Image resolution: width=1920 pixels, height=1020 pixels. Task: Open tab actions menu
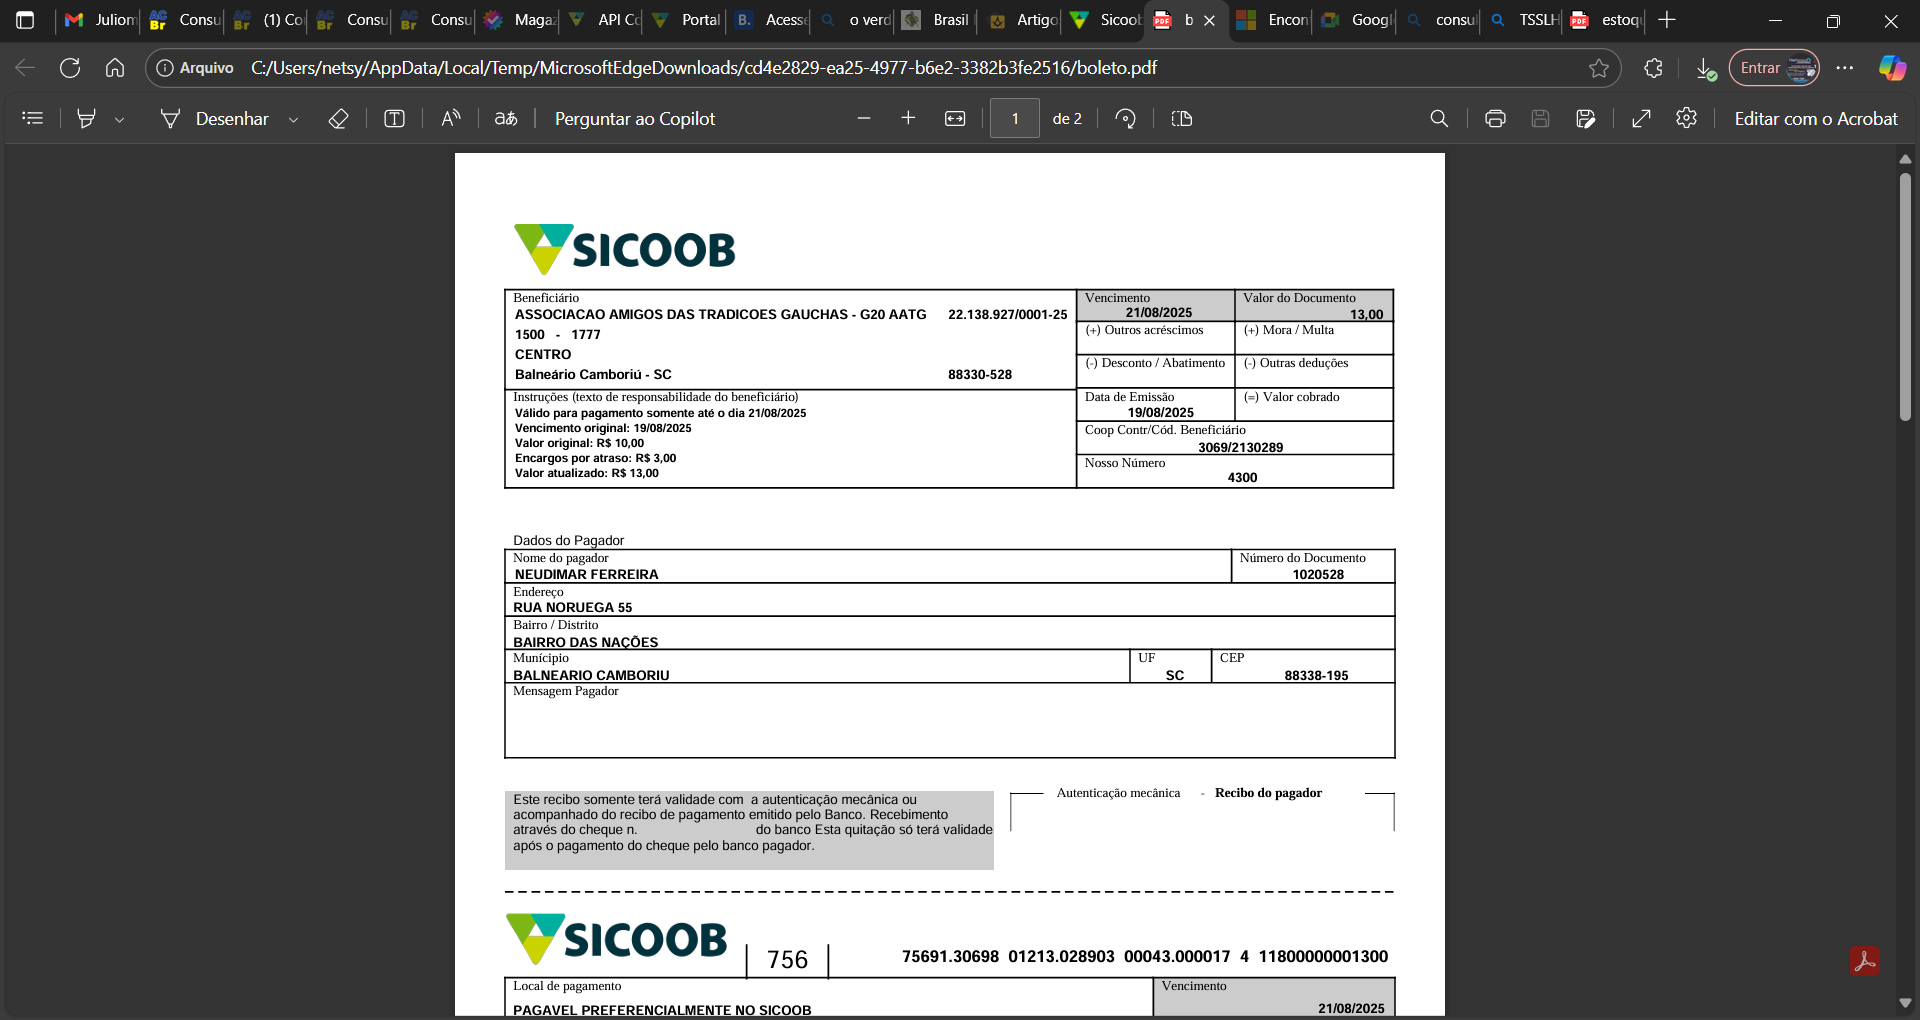[x=25, y=20]
